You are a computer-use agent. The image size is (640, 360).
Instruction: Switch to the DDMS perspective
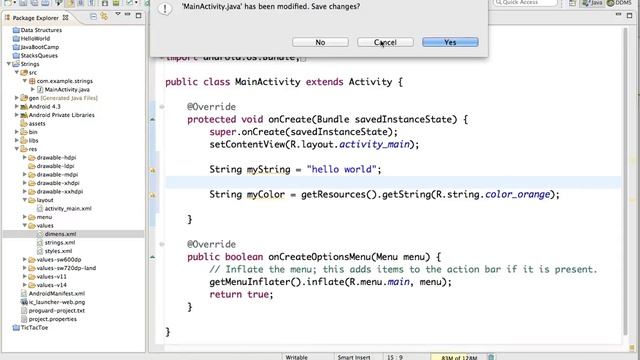620,3
